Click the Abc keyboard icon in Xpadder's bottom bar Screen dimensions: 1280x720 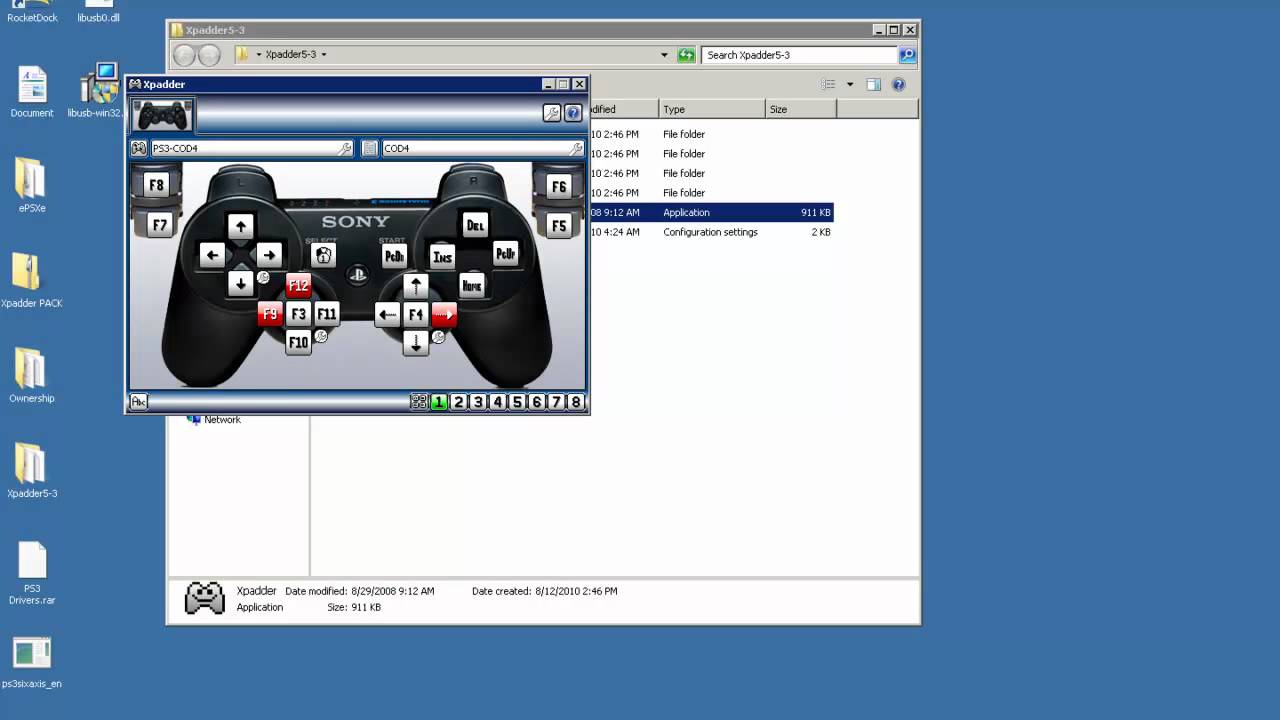pos(139,402)
